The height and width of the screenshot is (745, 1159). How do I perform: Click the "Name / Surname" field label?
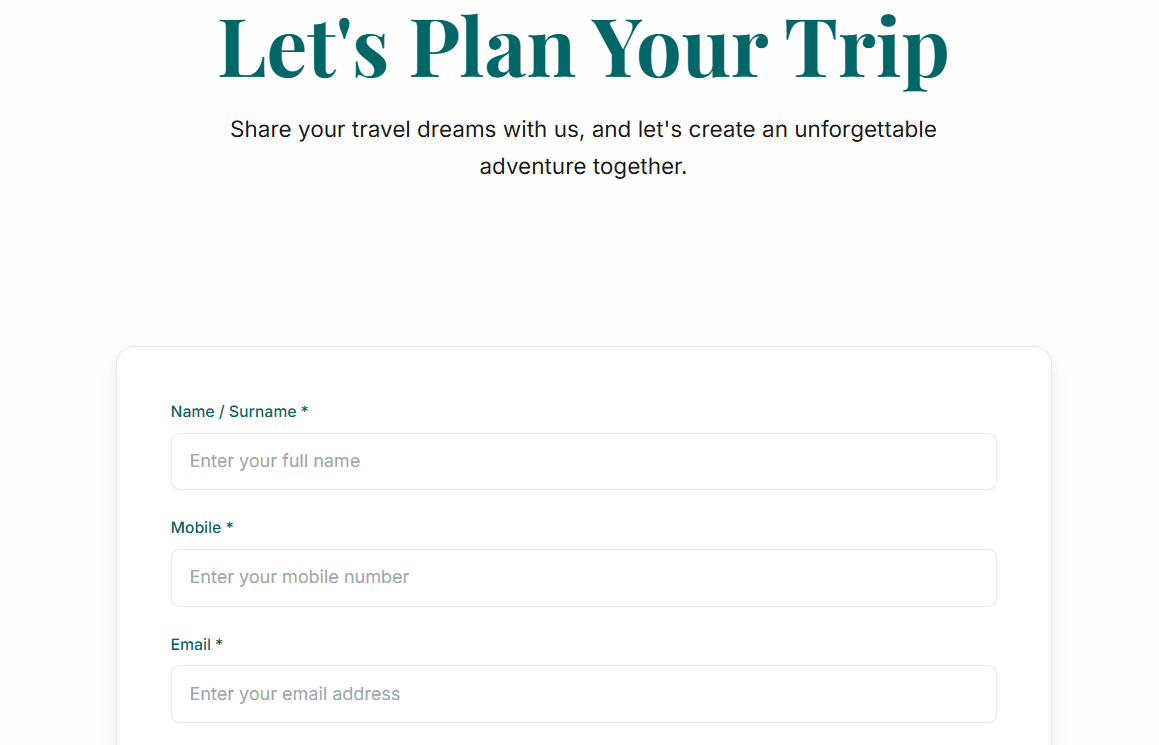(x=233, y=411)
